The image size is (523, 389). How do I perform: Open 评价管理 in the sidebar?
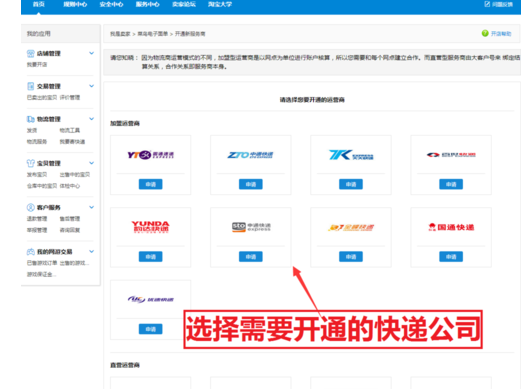(70, 97)
